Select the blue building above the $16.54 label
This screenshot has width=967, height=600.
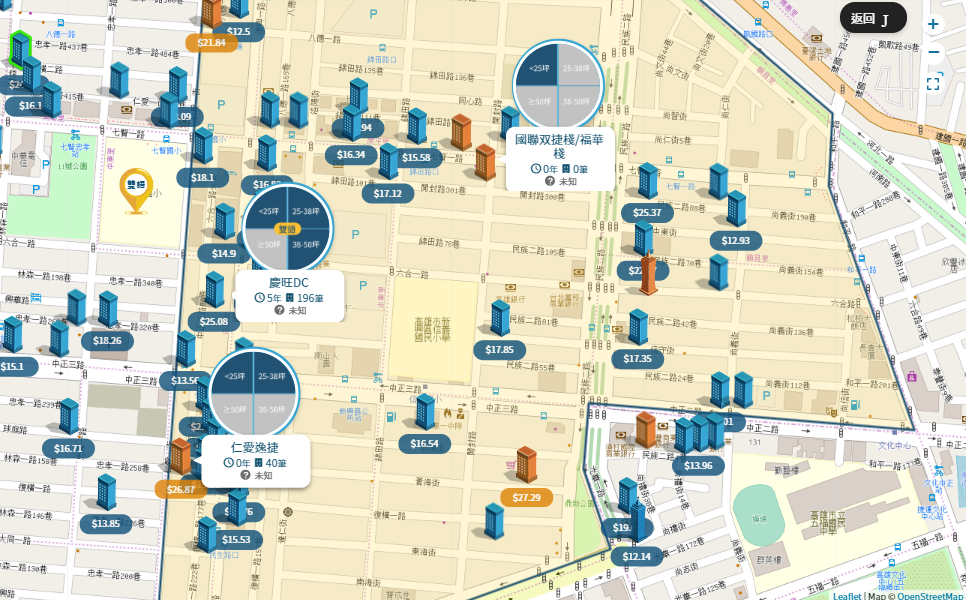[x=425, y=412]
